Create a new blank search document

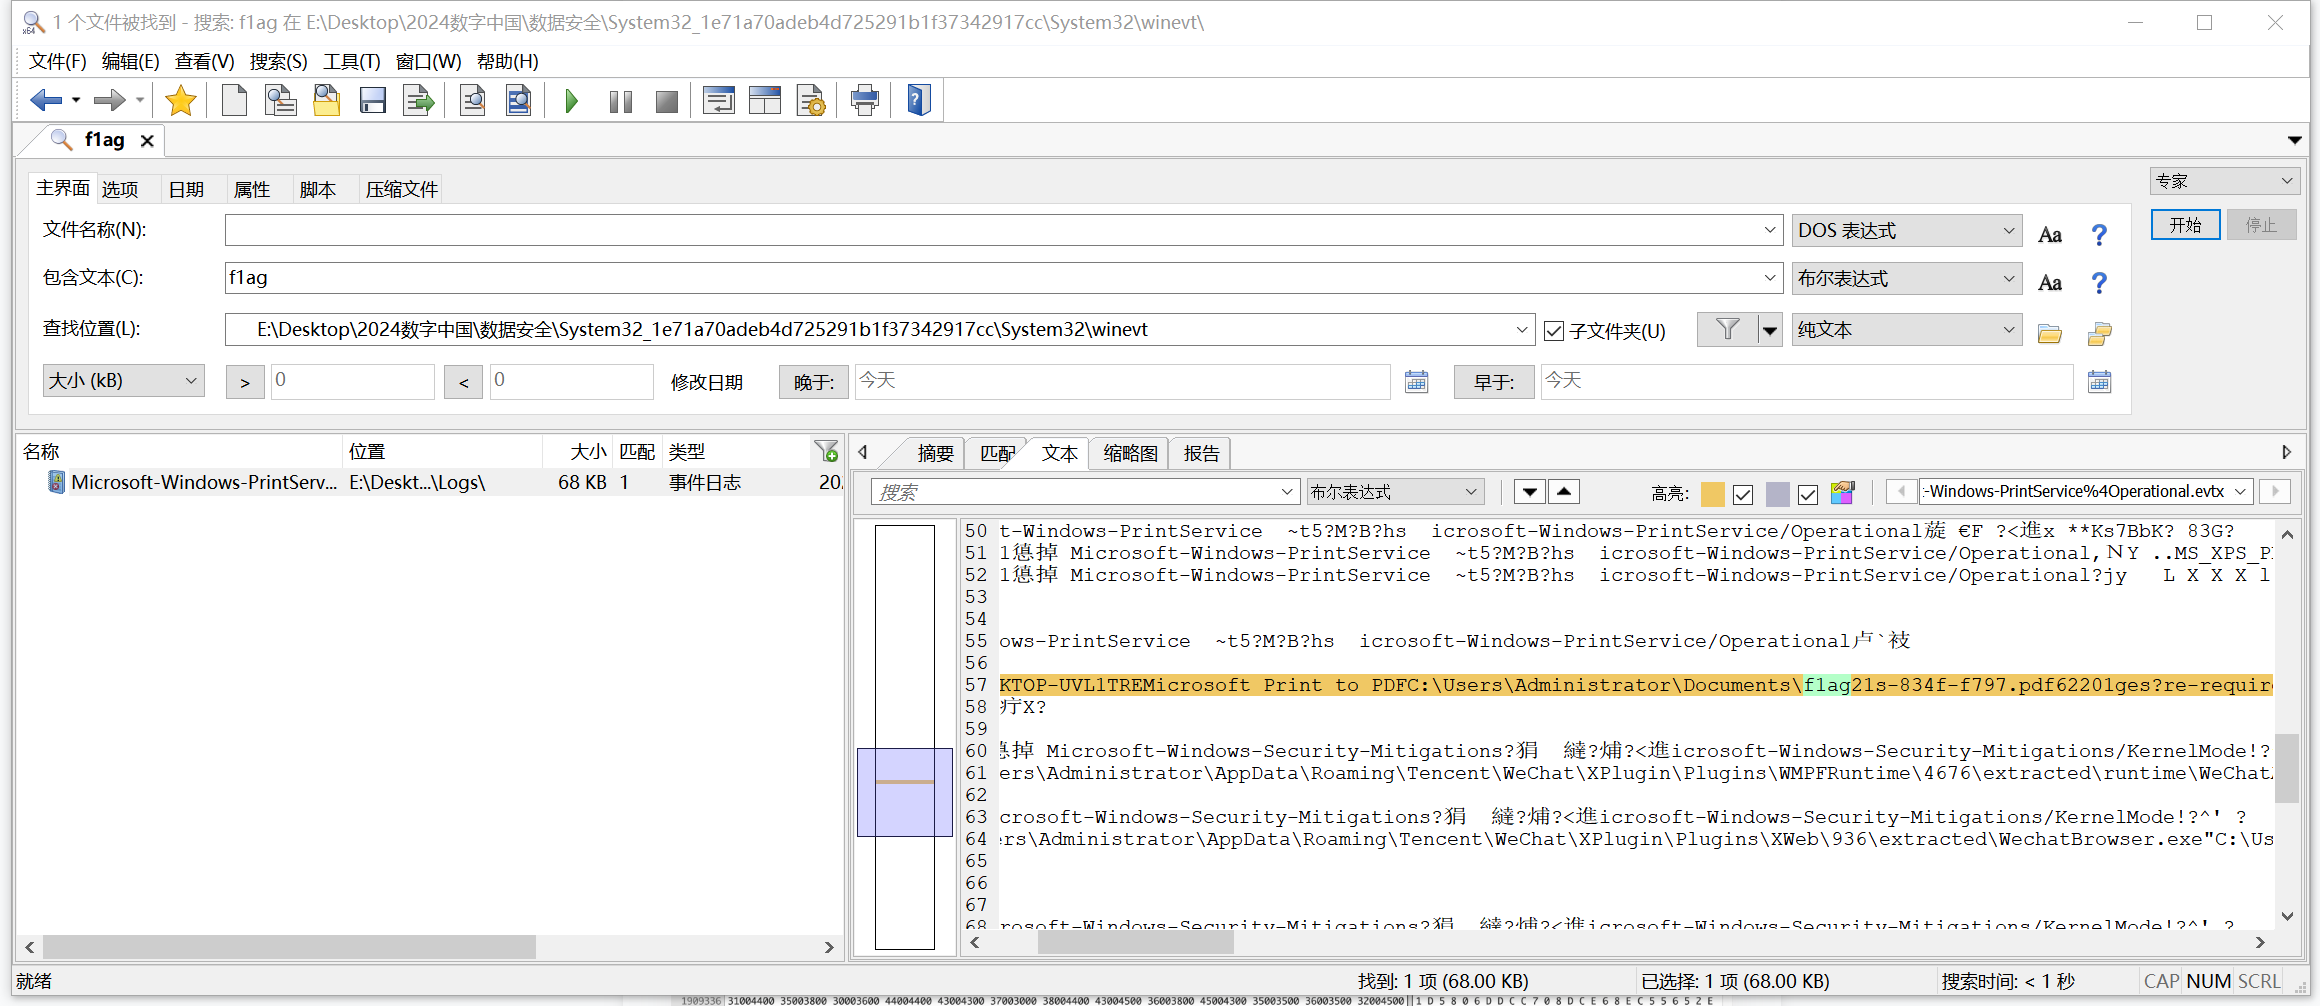click(x=234, y=100)
